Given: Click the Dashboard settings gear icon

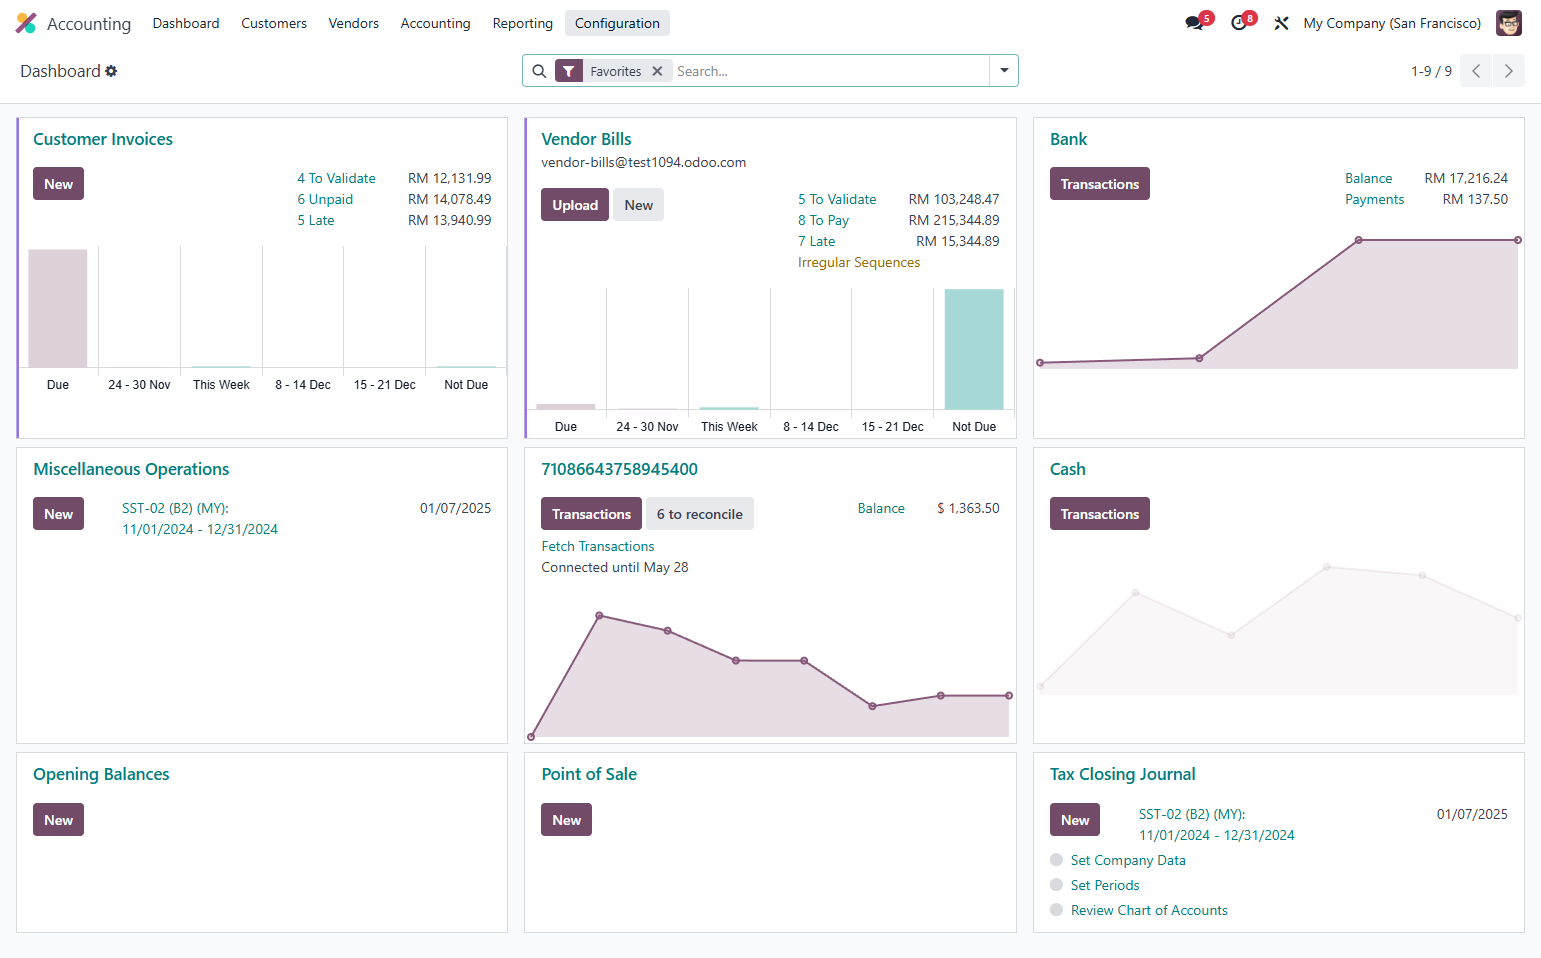Looking at the screenshot, I should click(x=111, y=71).
